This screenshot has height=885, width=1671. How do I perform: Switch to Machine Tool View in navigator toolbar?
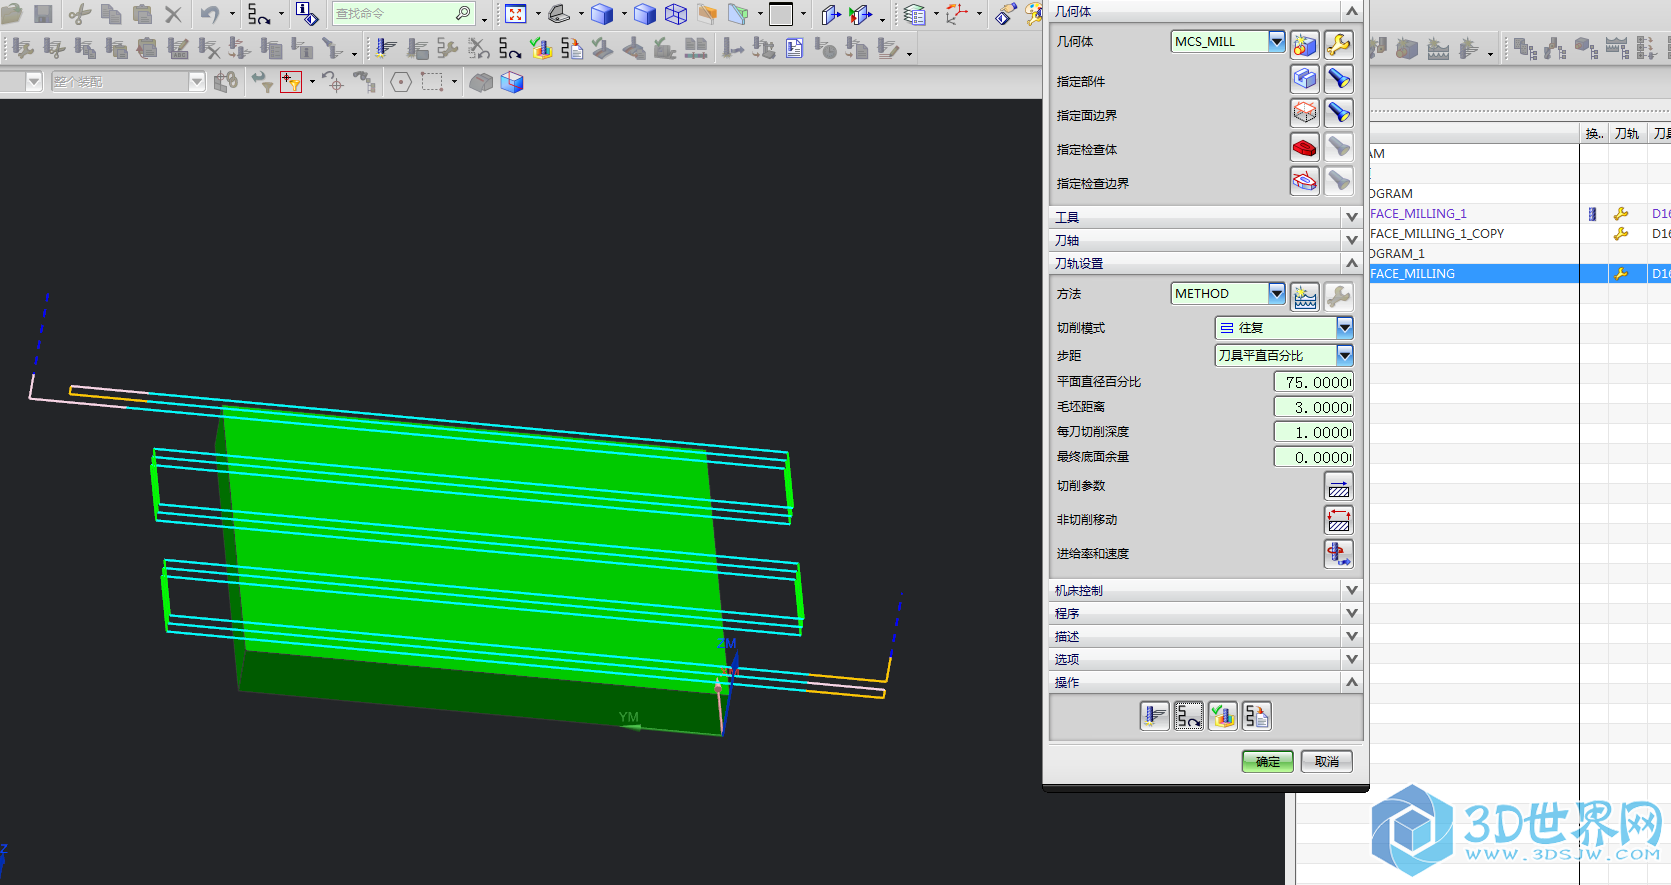1554,48
